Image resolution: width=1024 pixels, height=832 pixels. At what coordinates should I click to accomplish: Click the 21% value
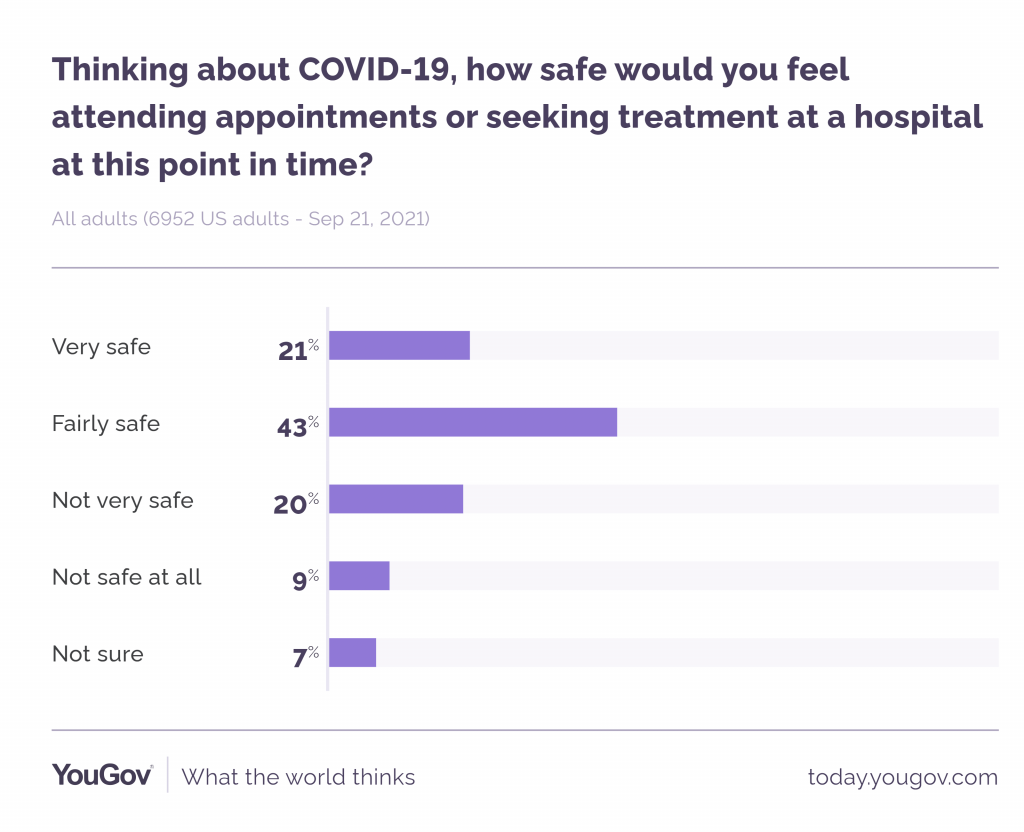tap(298, 349)
